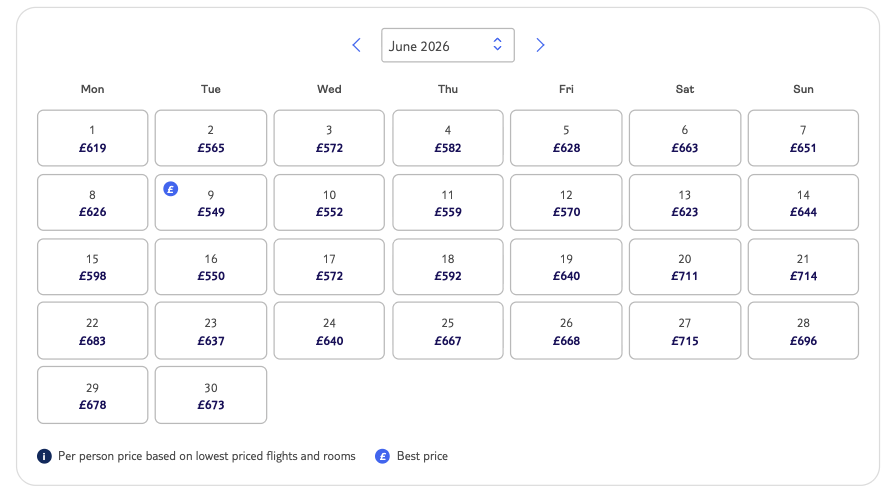The image size is (892, 496).
Task: Open the June 2026 month dropdown
Action: [x=447, y=45]
